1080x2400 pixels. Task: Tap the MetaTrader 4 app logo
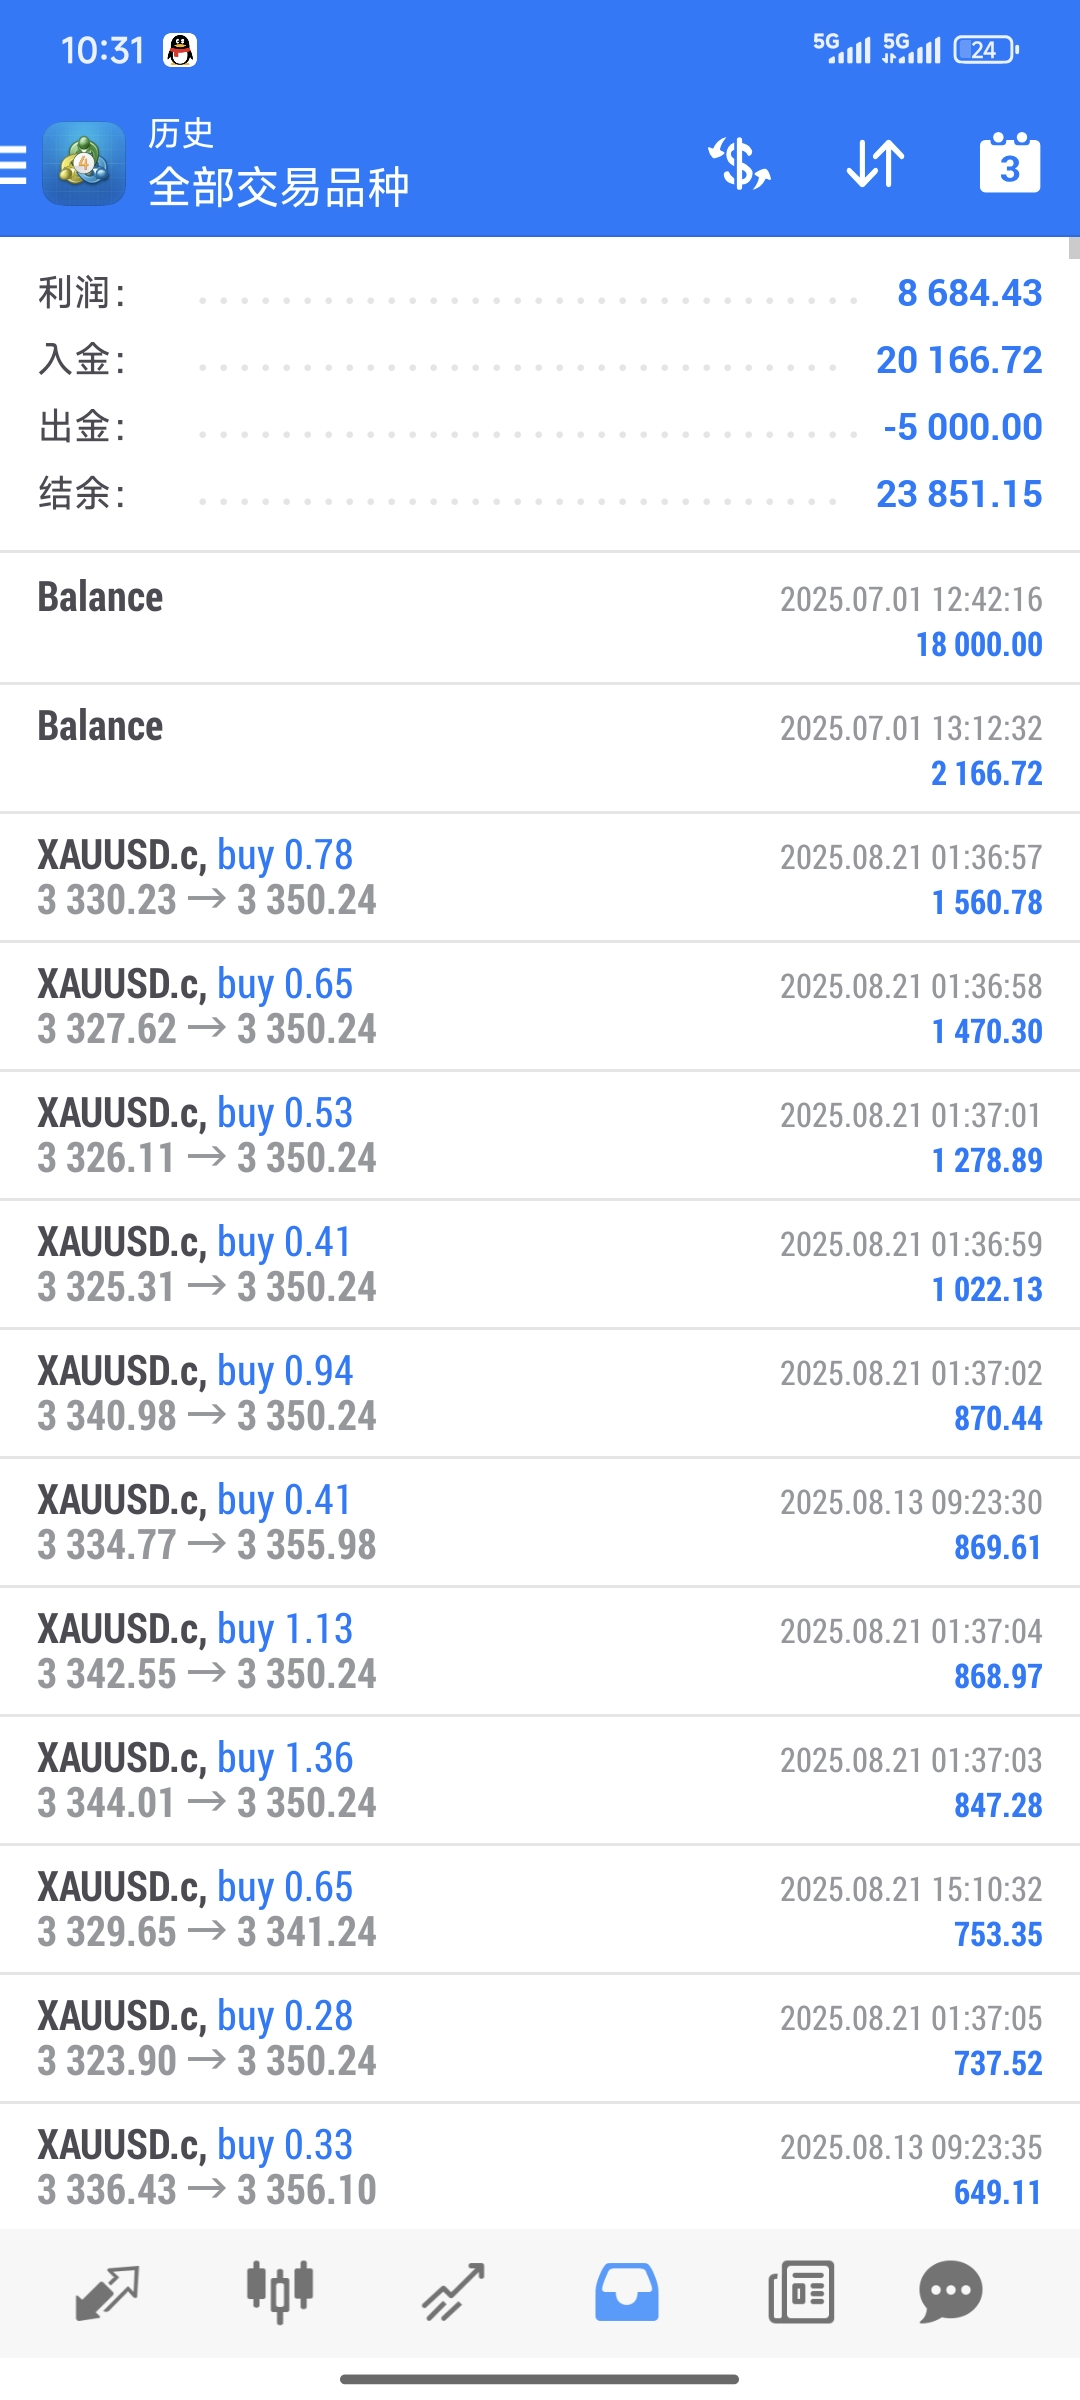click(x=84, y=164)
